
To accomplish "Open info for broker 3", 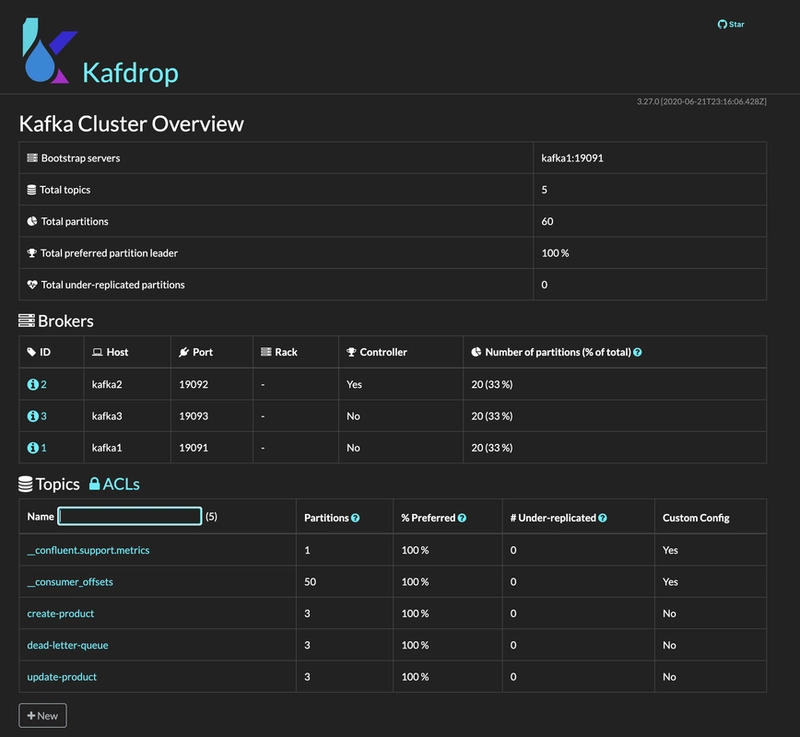I will [33, 416].
